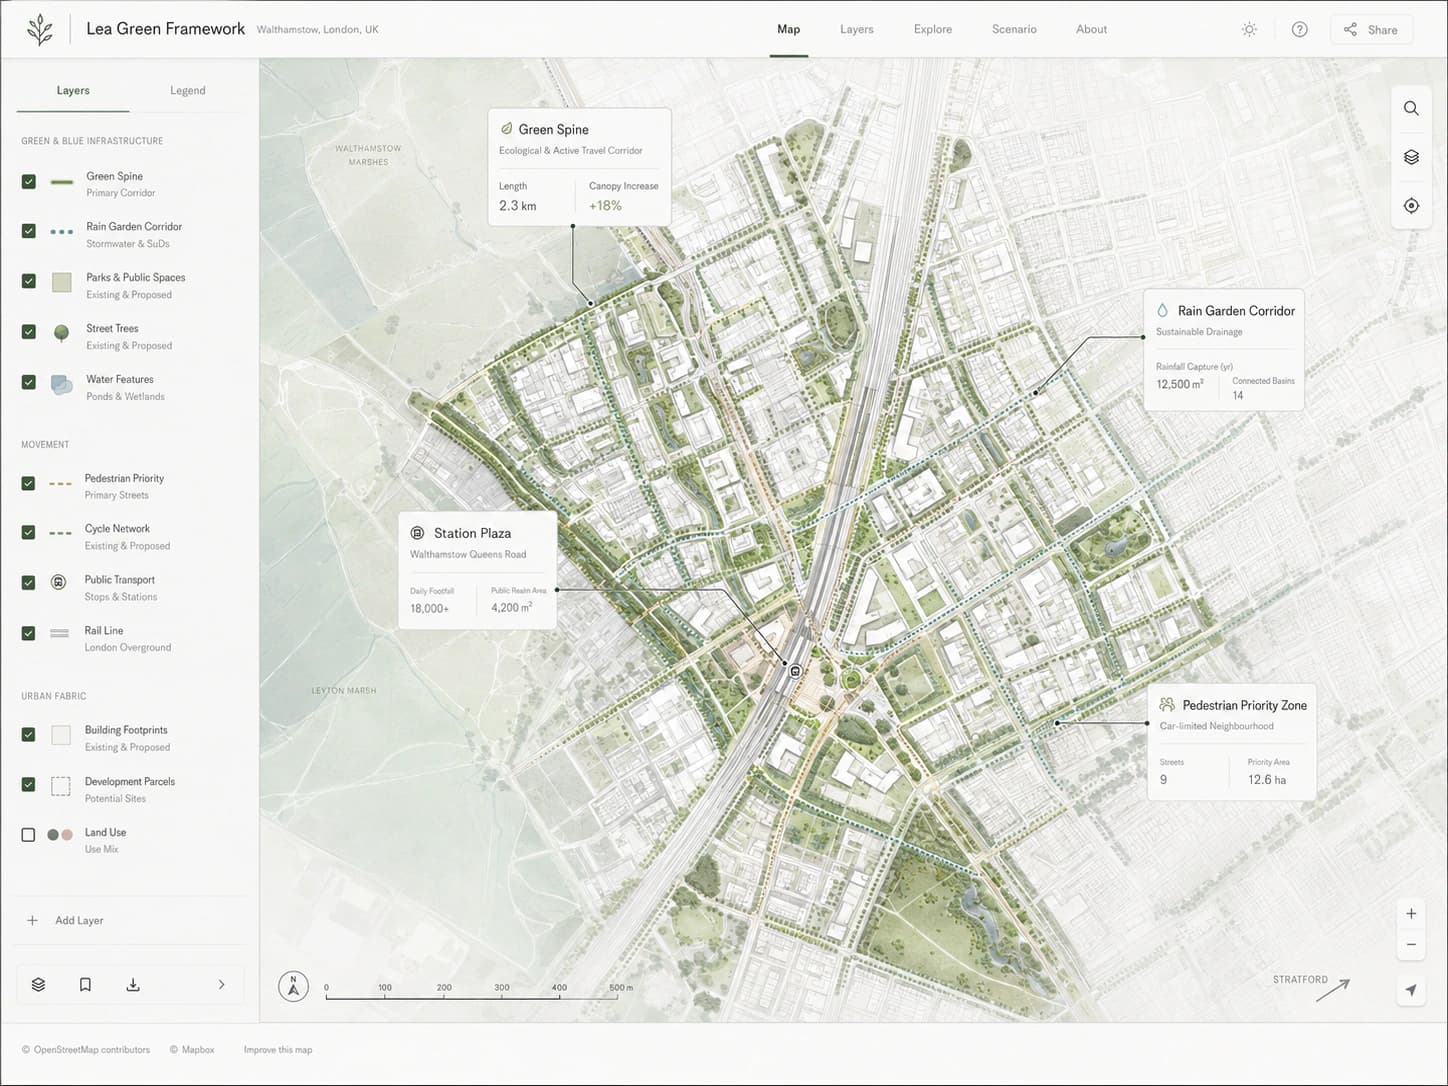Screen dimensions: 1448x1086
Task: Click the "12,500 m²" rainfall capture value
Action: click(1180, 384)
